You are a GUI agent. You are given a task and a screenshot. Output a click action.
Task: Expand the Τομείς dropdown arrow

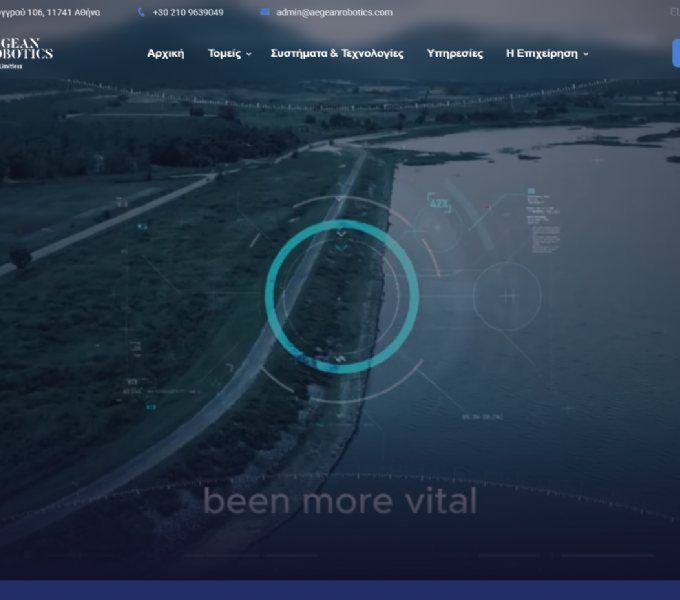coord(248,54)
